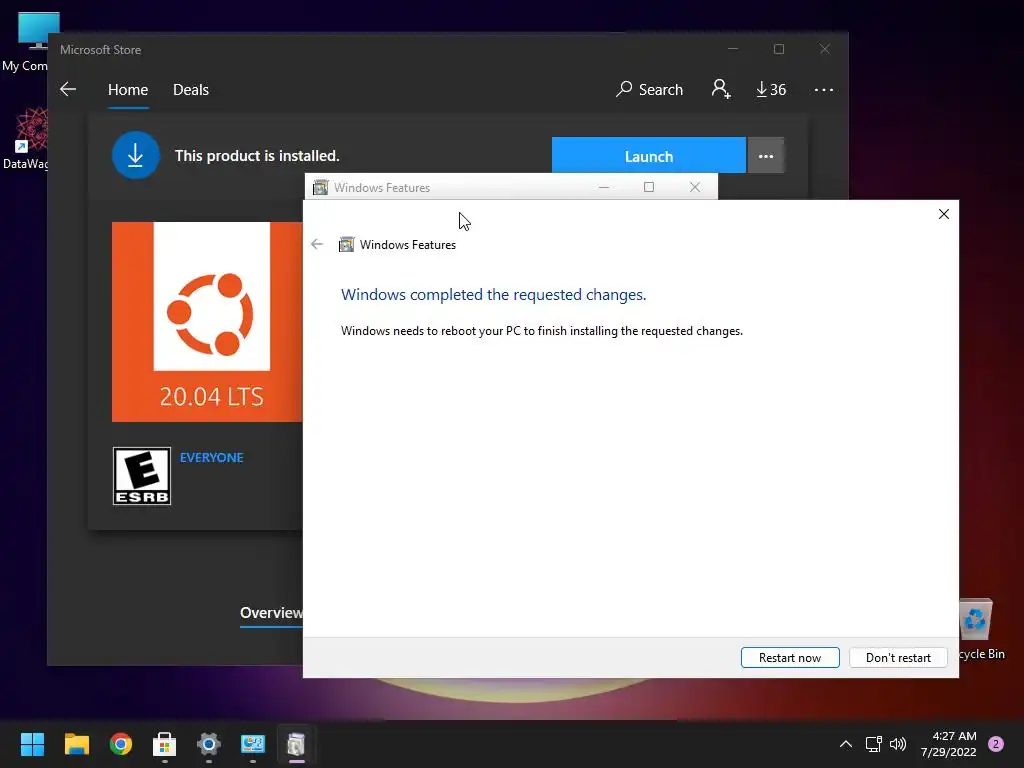1024x768 pixels.
Task: Switch to Microsoft Store taskbar icon
Action: click(x=165, y=744)
